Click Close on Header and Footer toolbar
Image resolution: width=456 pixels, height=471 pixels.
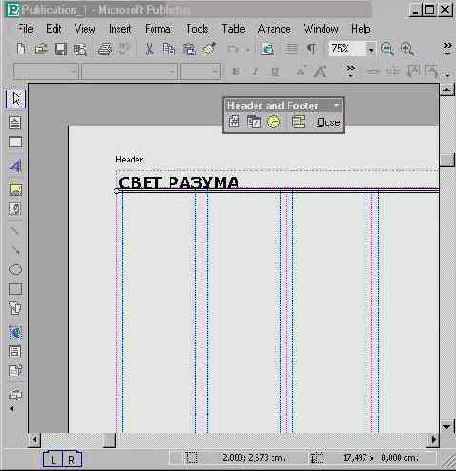328,122
